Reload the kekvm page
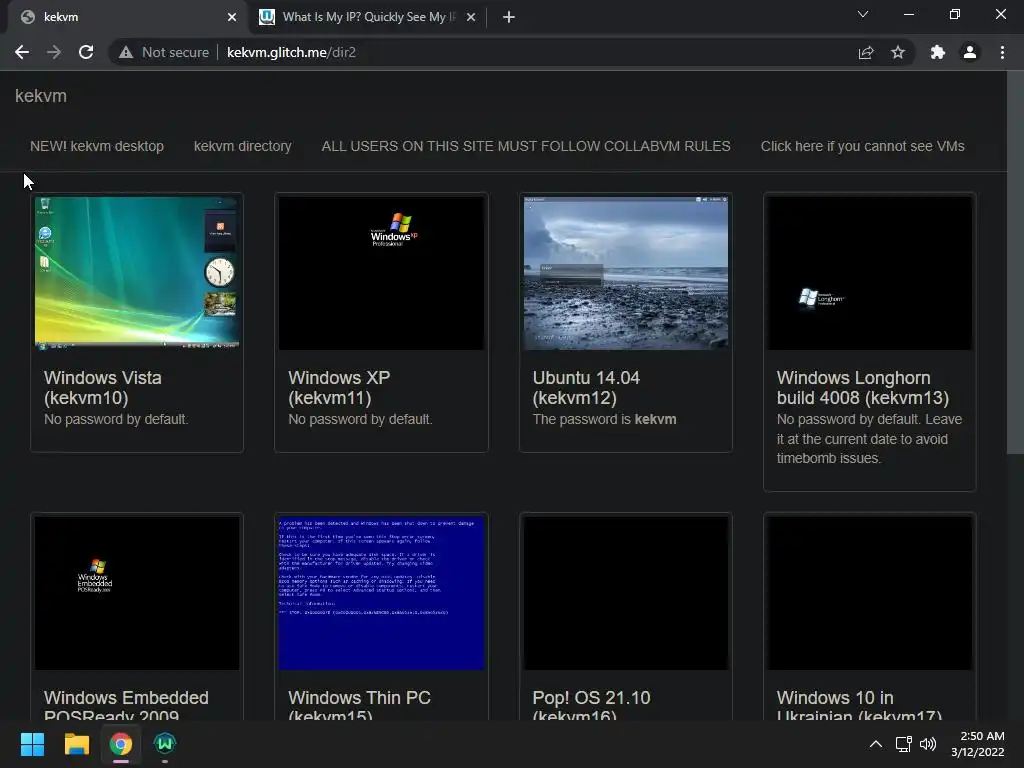This screenshot has width=1024, height=768. (x=86, y=52)
